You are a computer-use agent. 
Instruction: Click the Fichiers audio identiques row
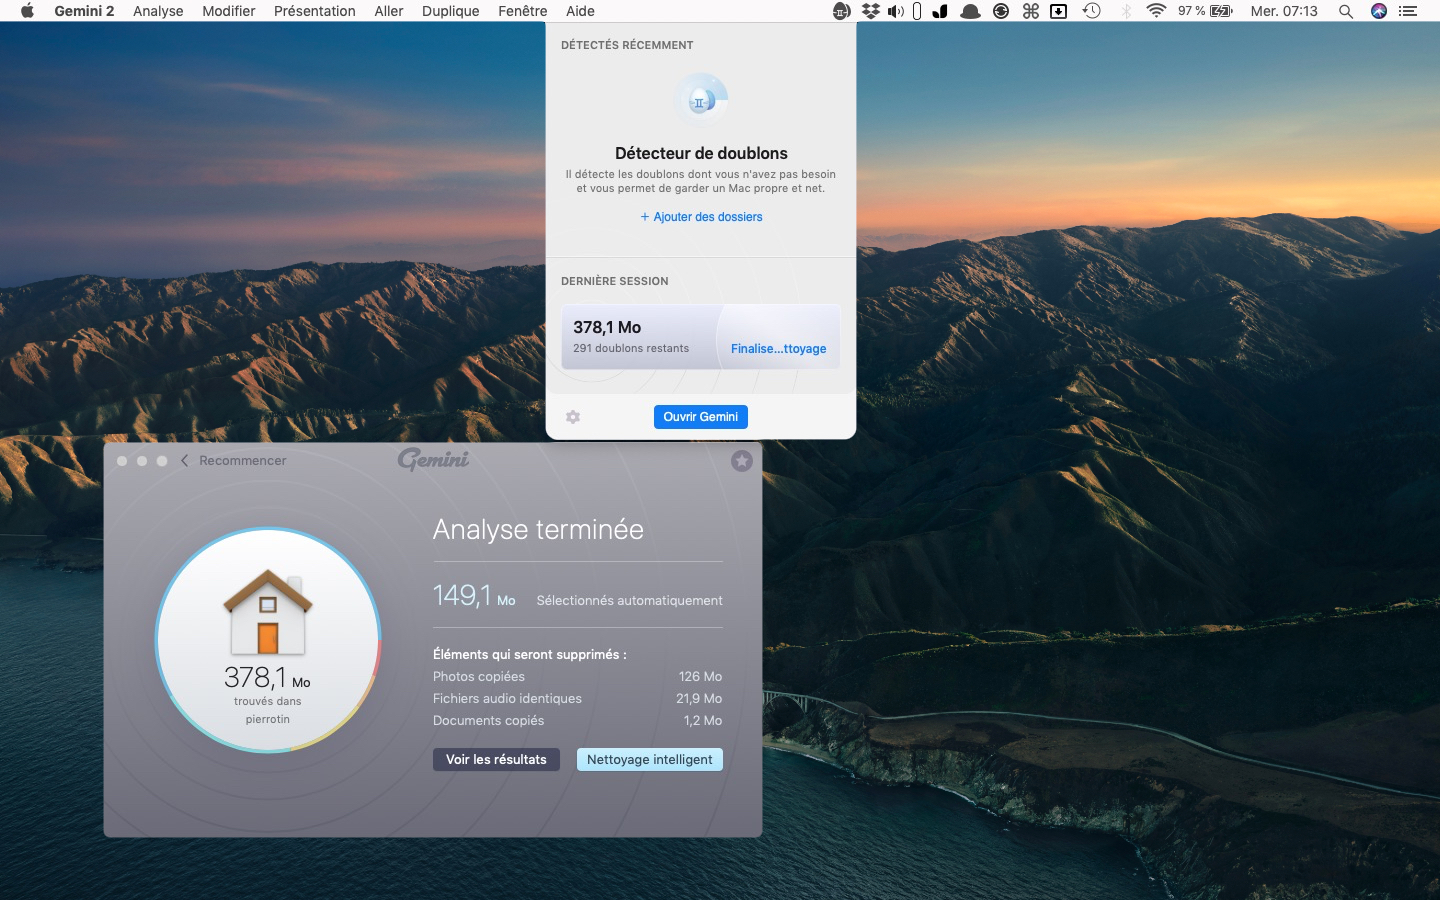[x=578, y=699]
